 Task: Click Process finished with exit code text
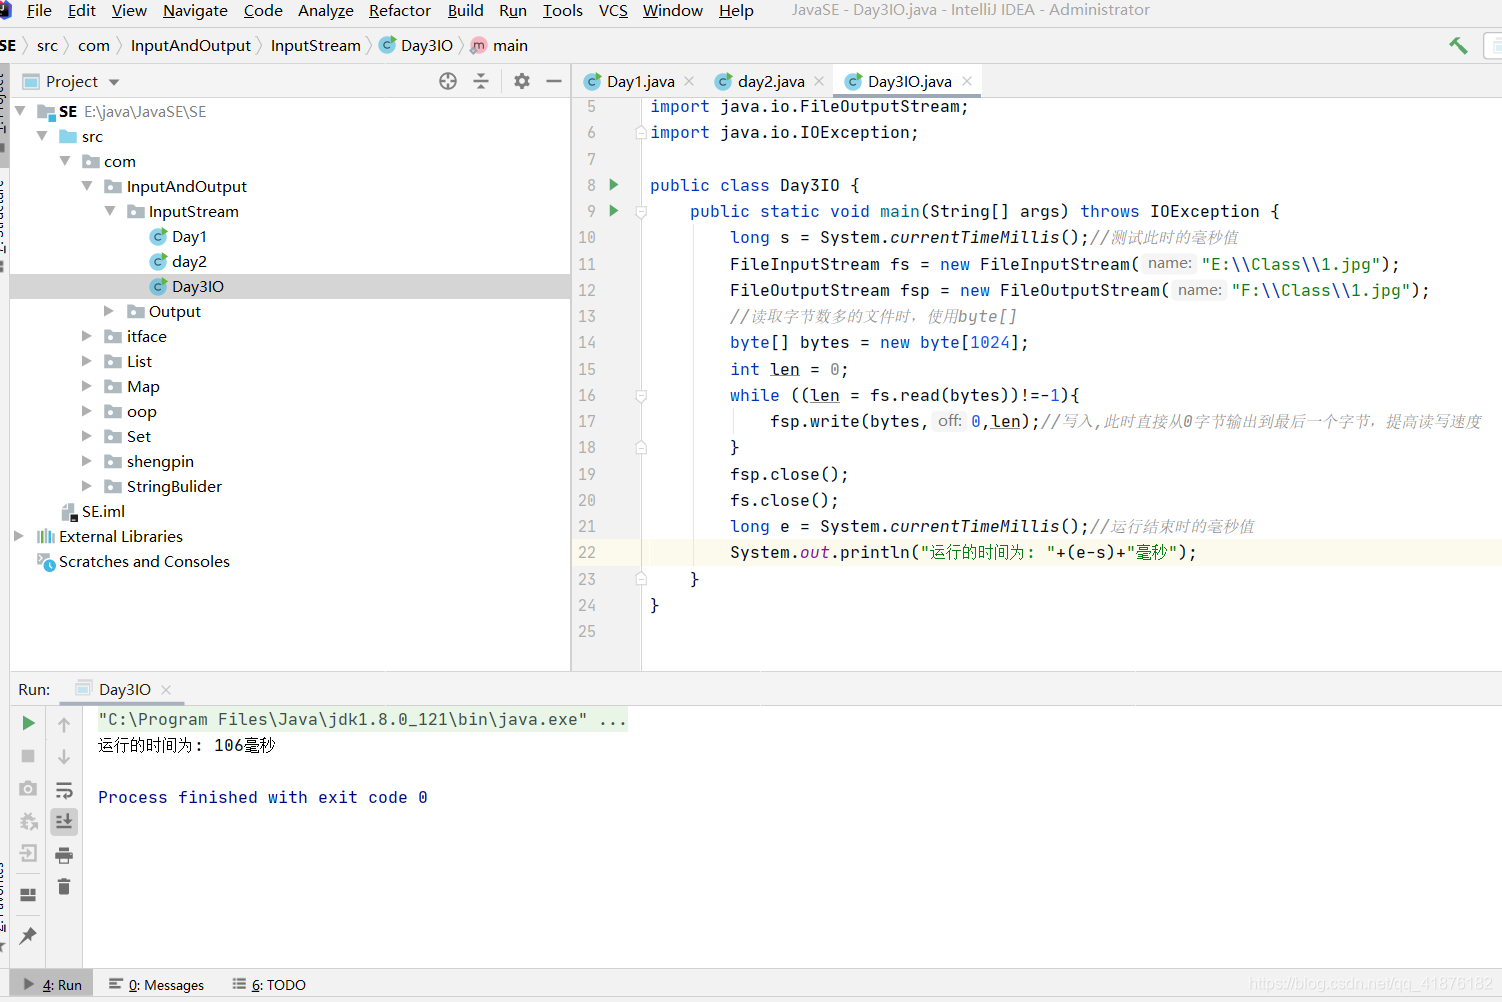(263, 797)
